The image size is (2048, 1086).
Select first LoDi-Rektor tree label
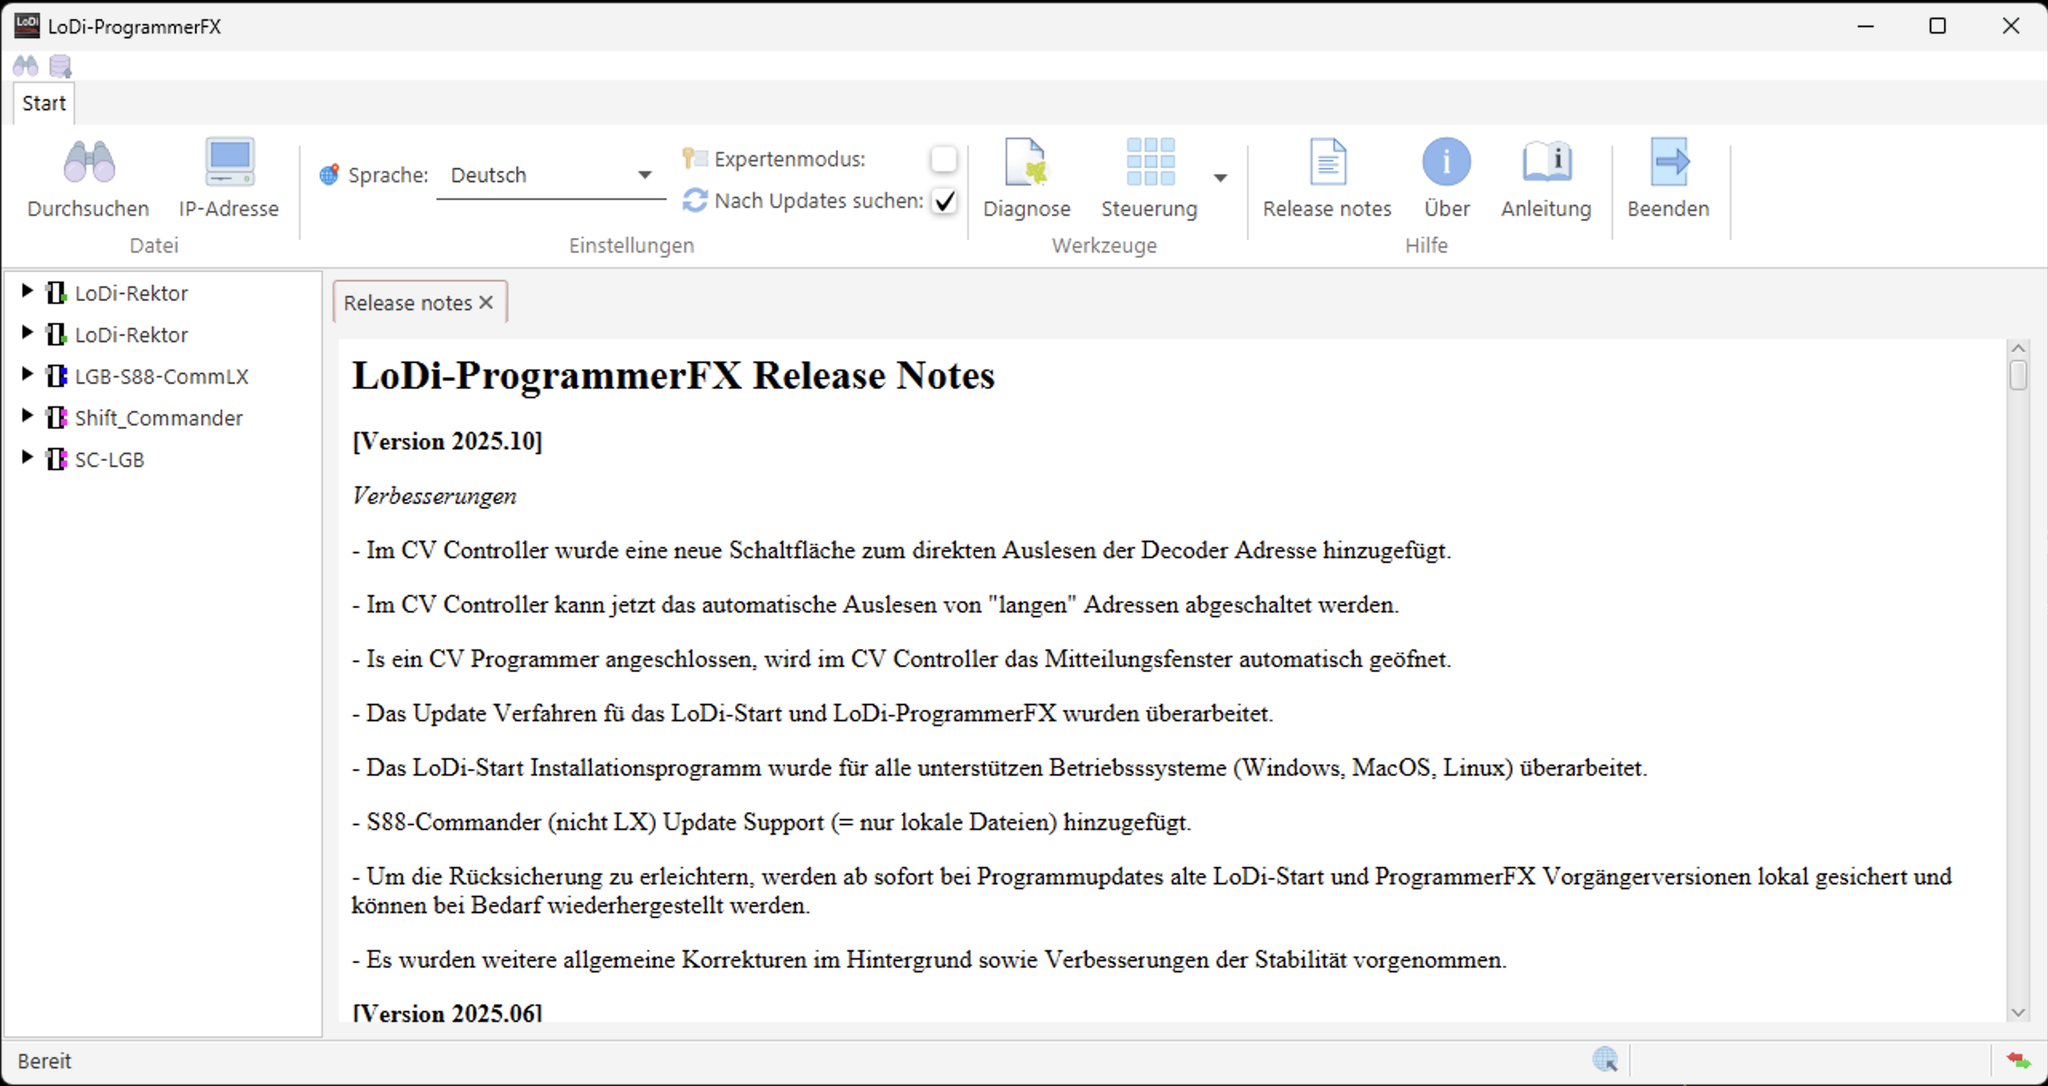coord(131,293)
